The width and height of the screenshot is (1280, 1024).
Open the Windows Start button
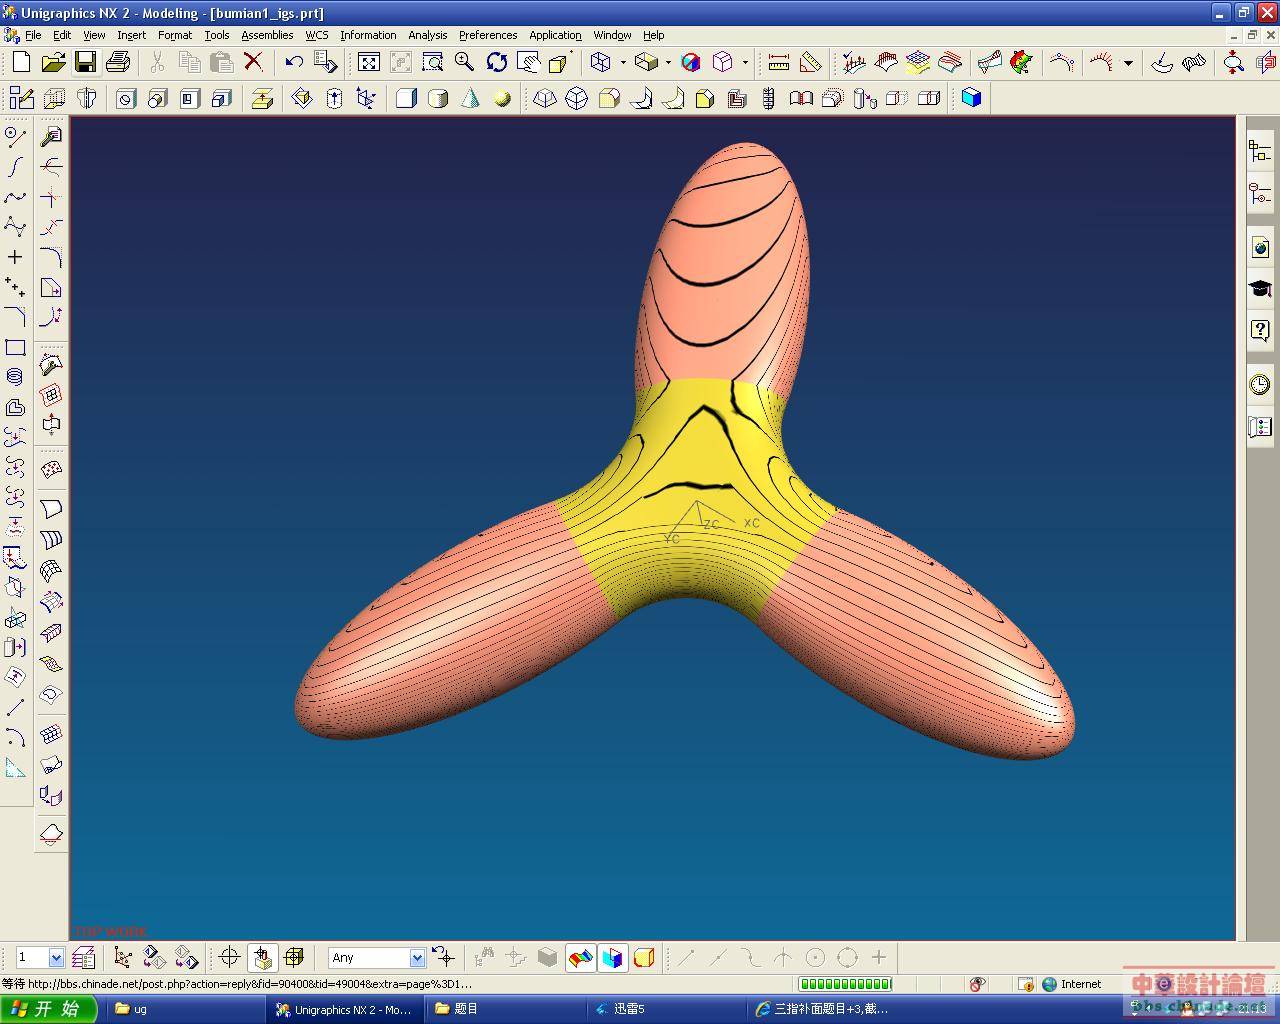coord(48,1009)
